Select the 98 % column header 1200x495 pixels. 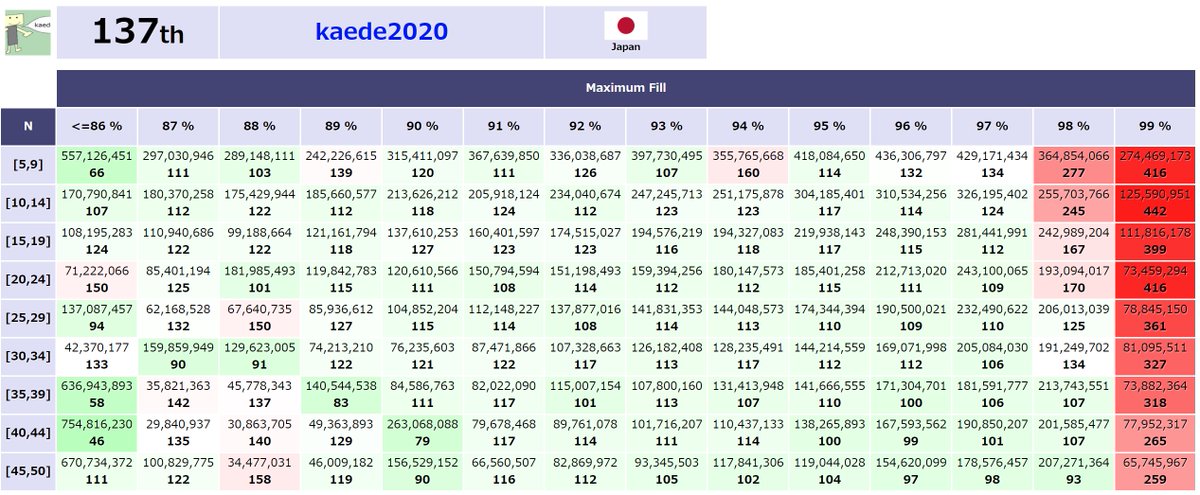pyautogui.click(x=1073, y=126)
